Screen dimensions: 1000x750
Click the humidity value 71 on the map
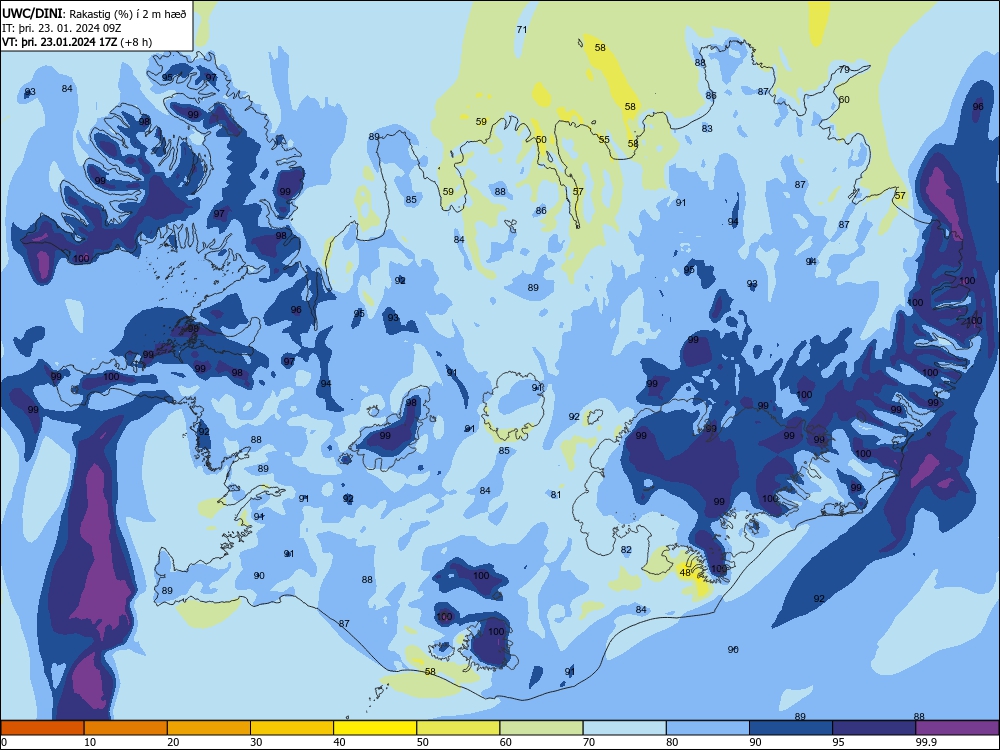(x=522, y=29)
